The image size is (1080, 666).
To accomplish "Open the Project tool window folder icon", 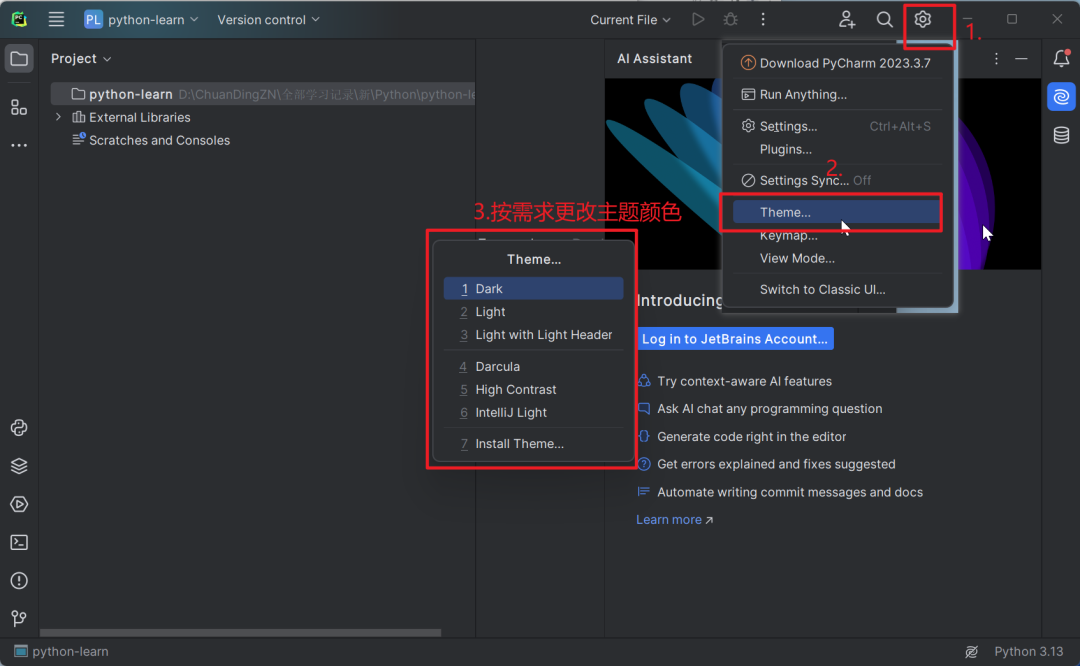I will click(19, 59).
